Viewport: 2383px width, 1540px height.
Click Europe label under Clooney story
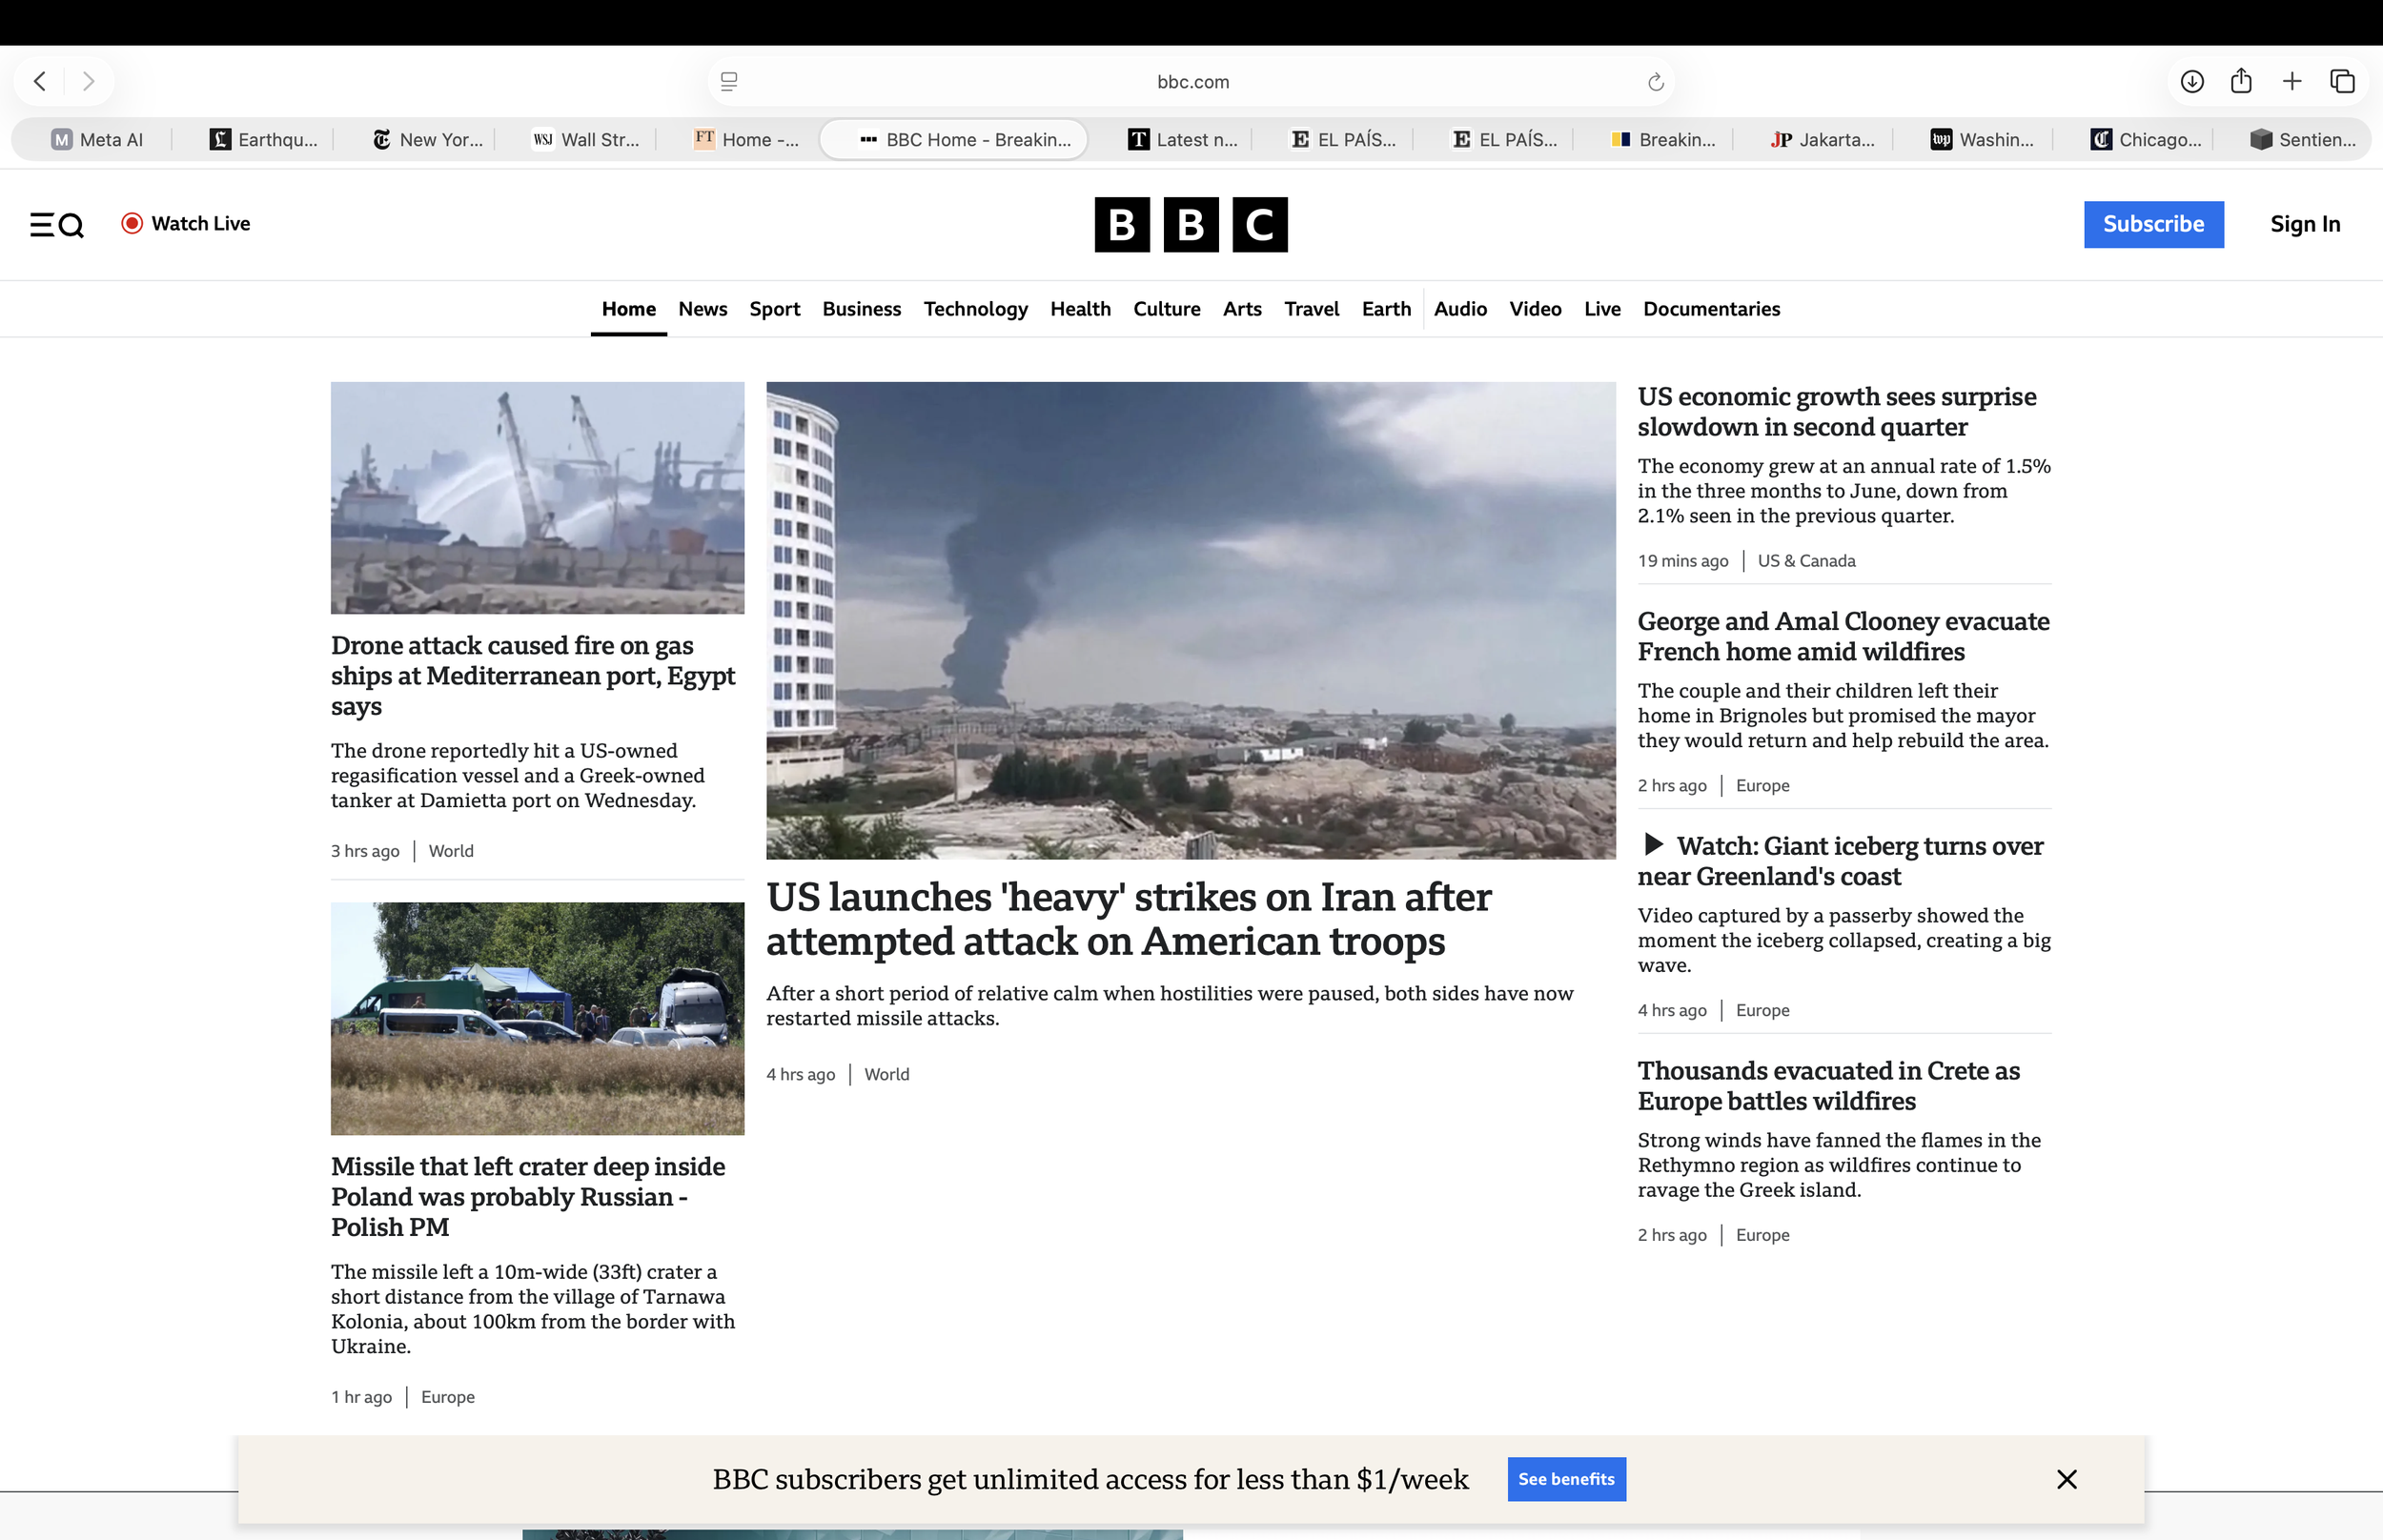tap(1762, 786)
